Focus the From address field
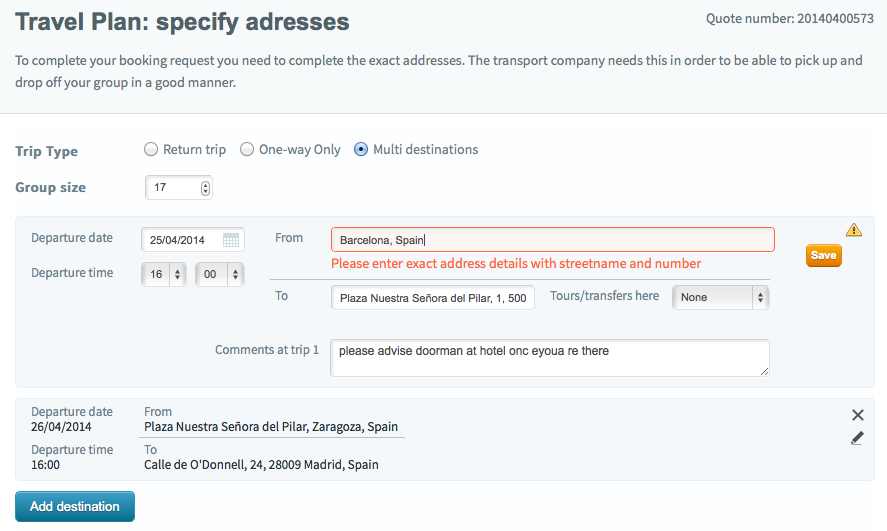Screen dimensions: 887x531 [x=552, y=240]
